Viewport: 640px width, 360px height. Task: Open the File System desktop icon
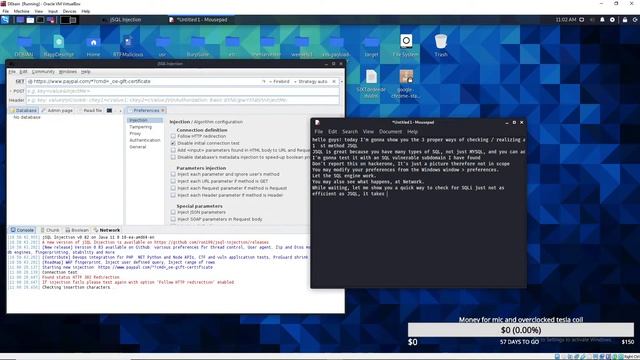[406, 45]
